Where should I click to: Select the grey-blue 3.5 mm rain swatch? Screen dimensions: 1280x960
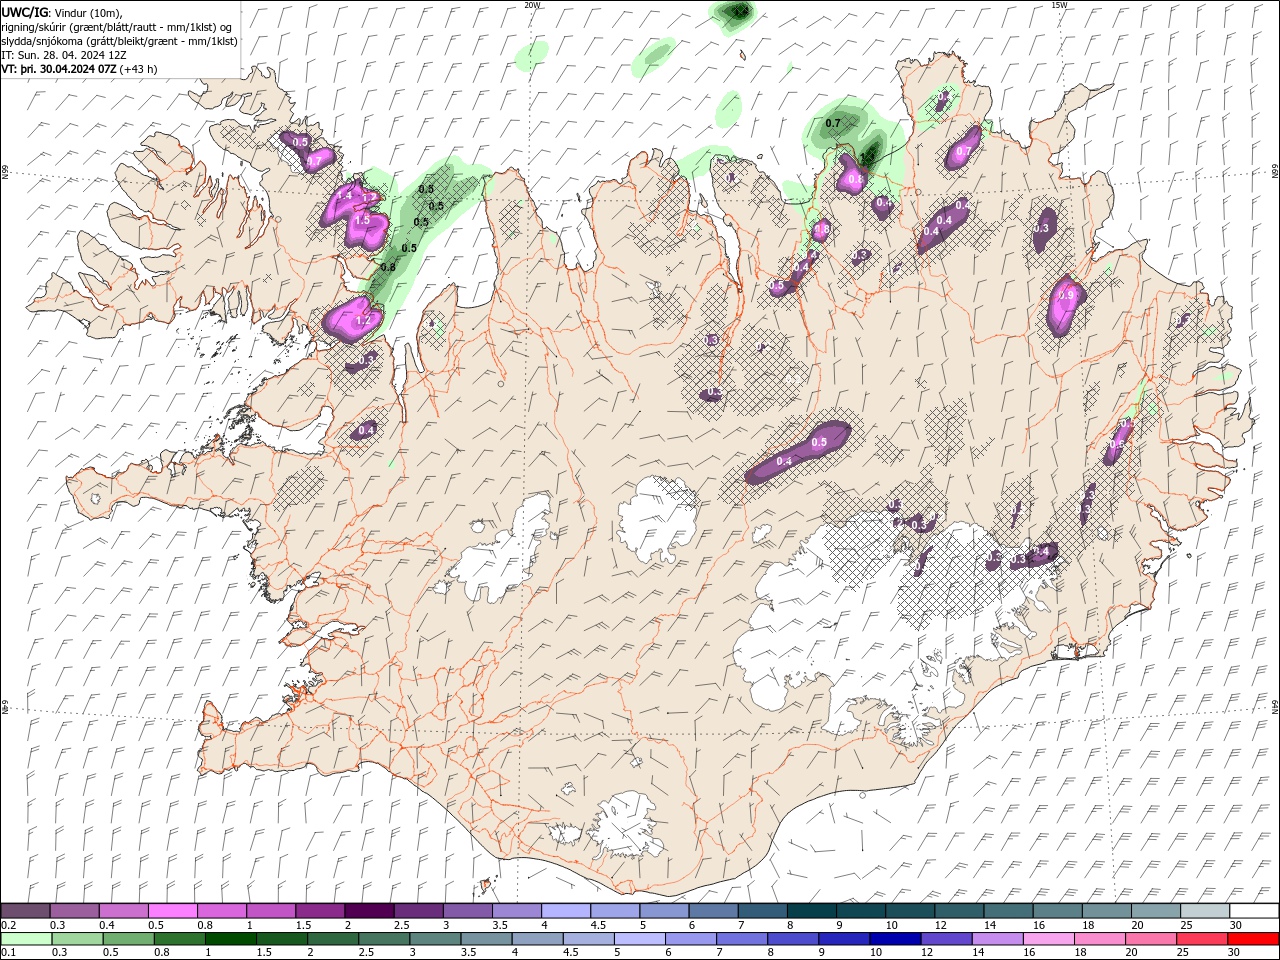click(x=485, y=939)
